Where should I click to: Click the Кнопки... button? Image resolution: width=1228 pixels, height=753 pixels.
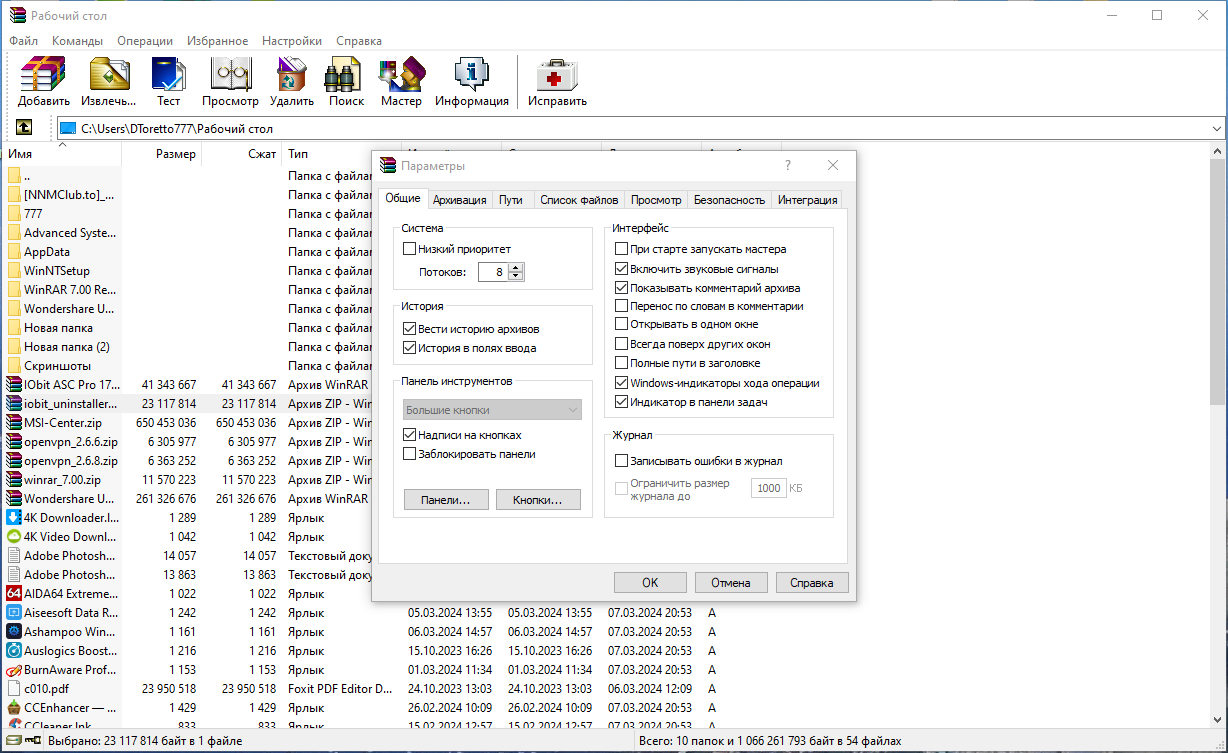538,499
